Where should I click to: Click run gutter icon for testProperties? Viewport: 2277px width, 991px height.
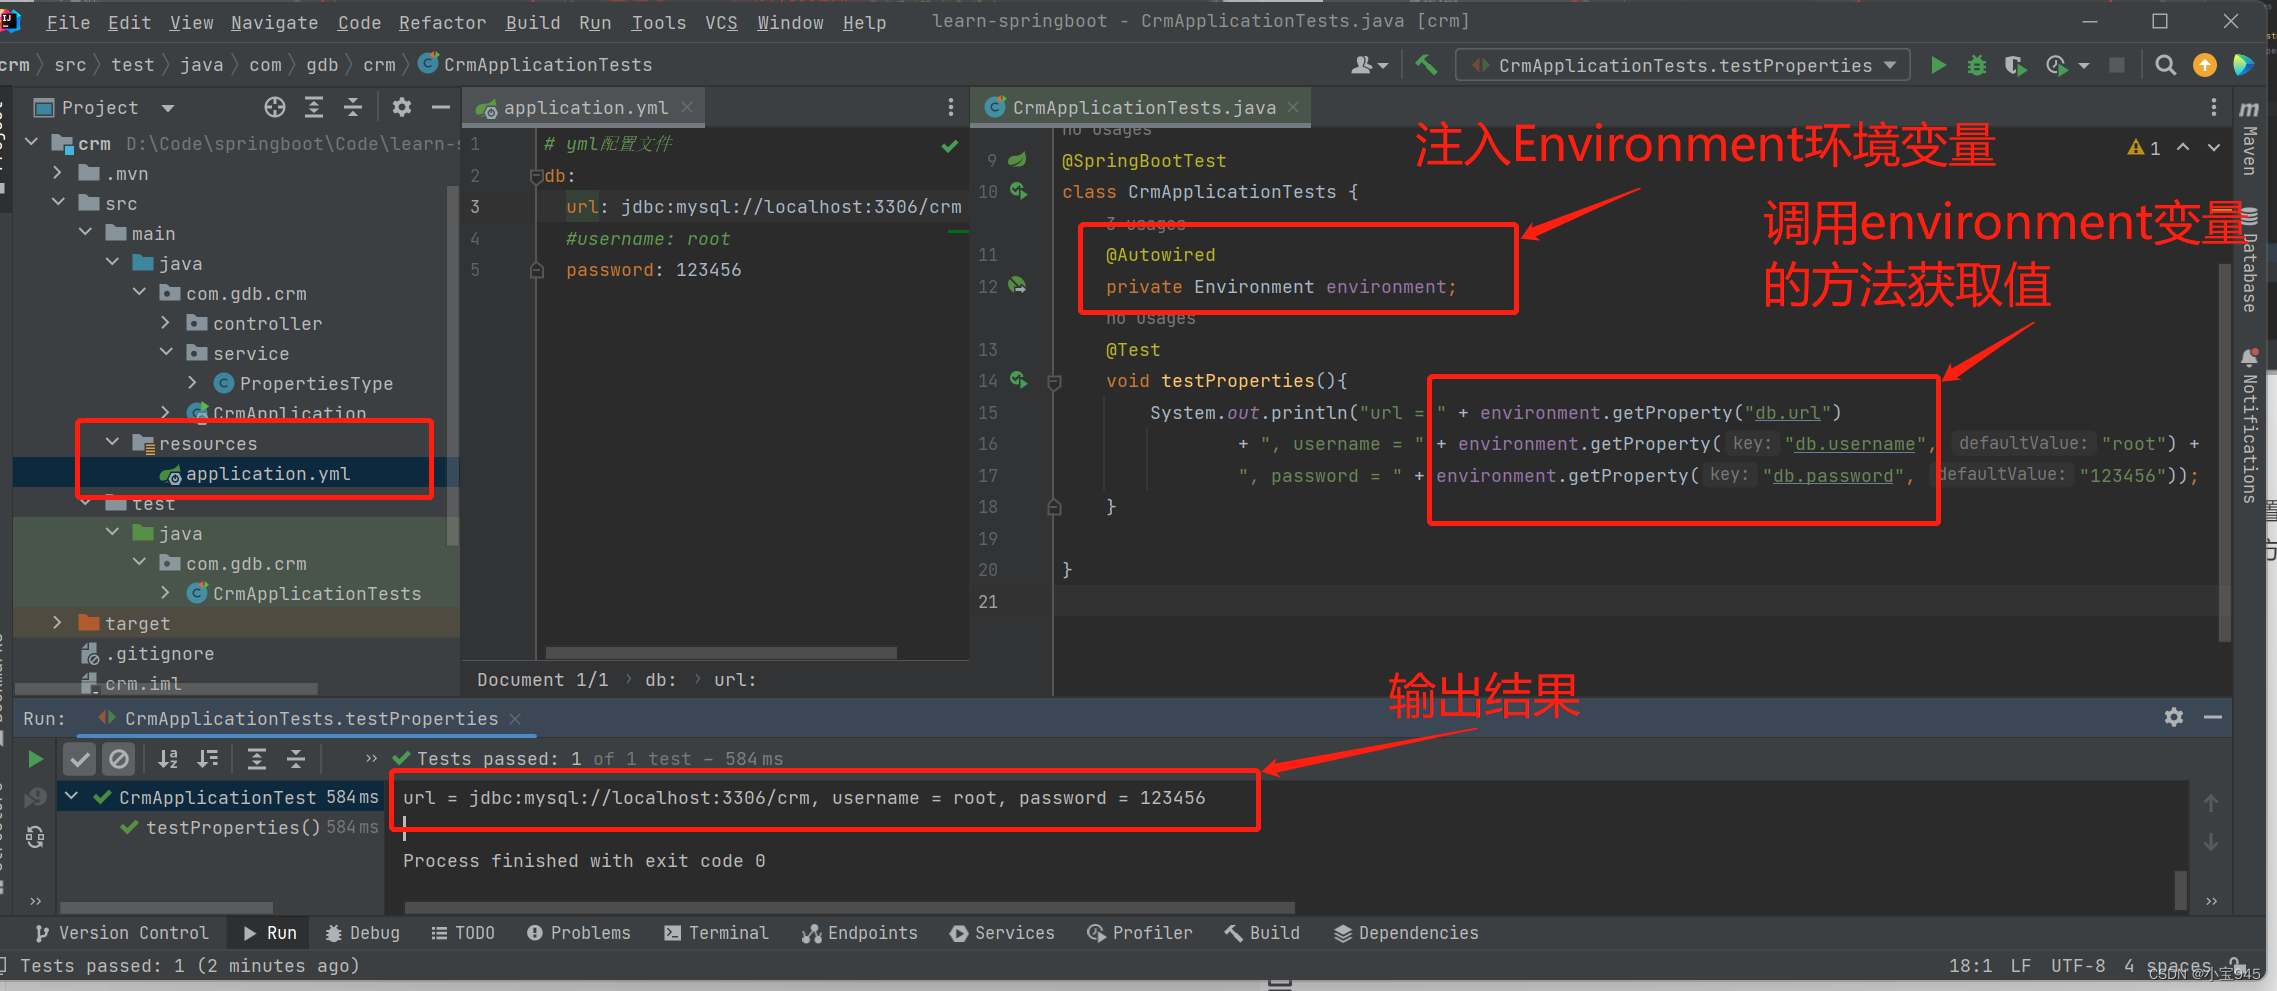(1018, 380)
